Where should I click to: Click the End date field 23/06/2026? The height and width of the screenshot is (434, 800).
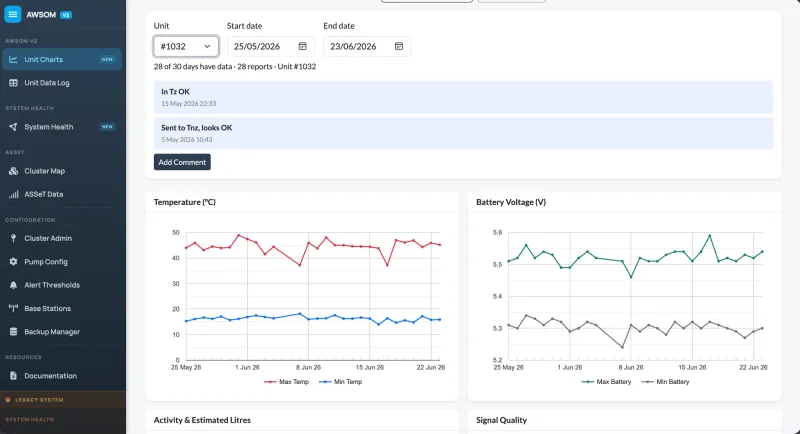(367, 46)
